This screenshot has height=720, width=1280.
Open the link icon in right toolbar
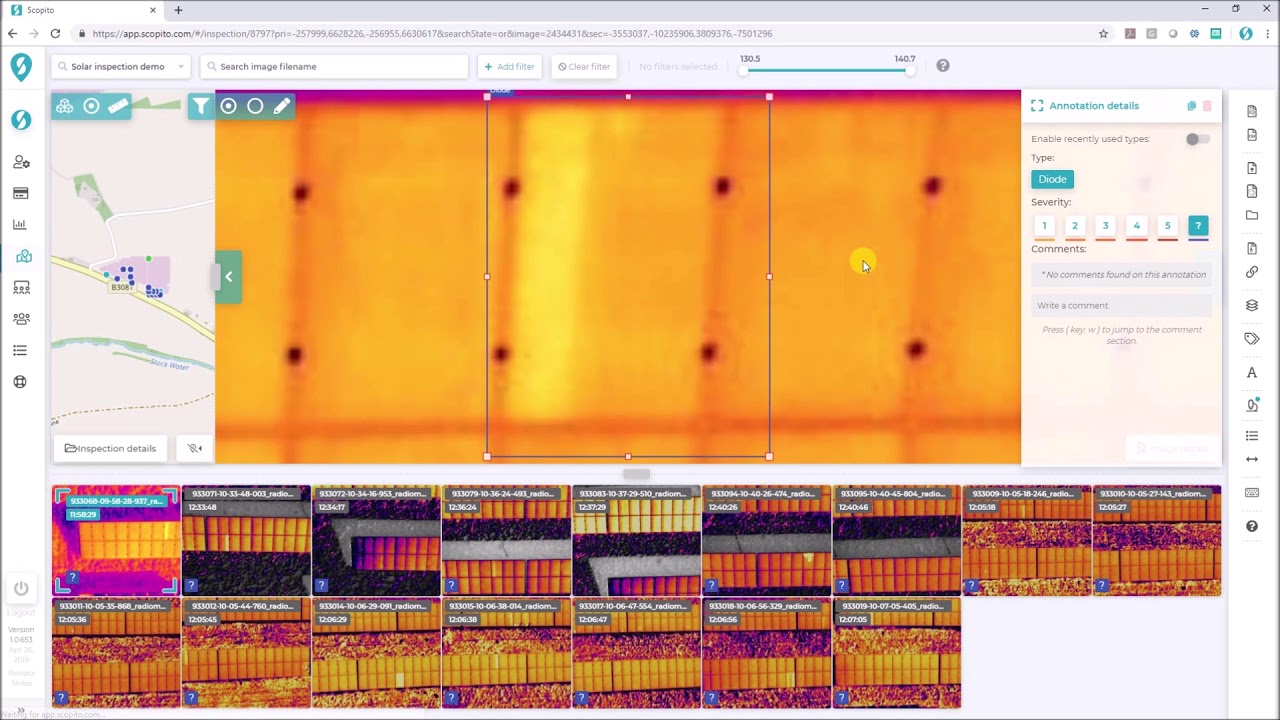(1252, 272)
